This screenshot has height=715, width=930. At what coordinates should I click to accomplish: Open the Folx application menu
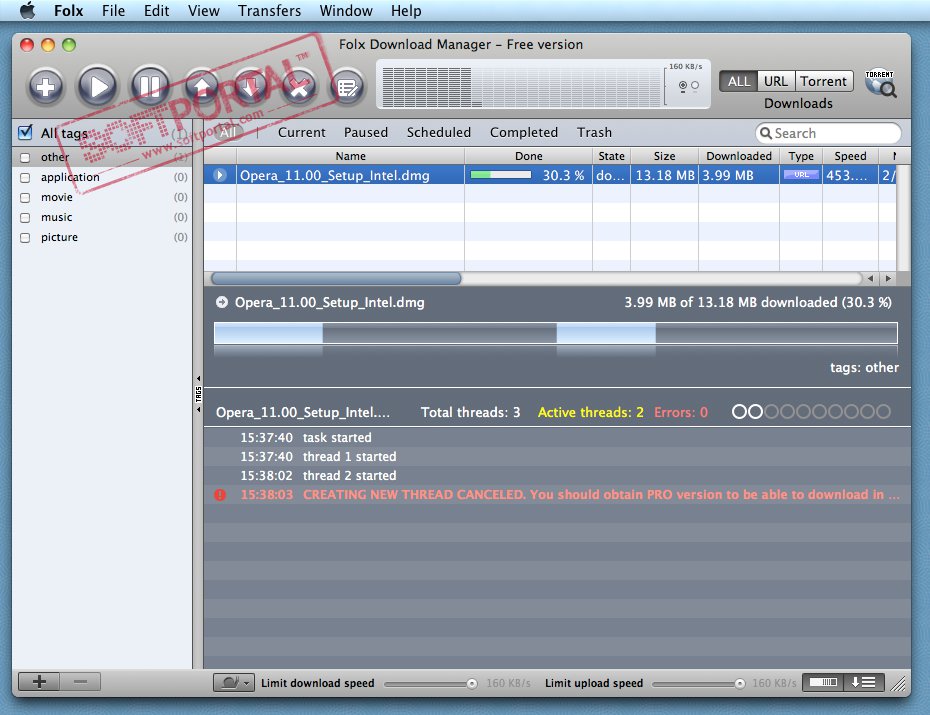pos(68,11)
